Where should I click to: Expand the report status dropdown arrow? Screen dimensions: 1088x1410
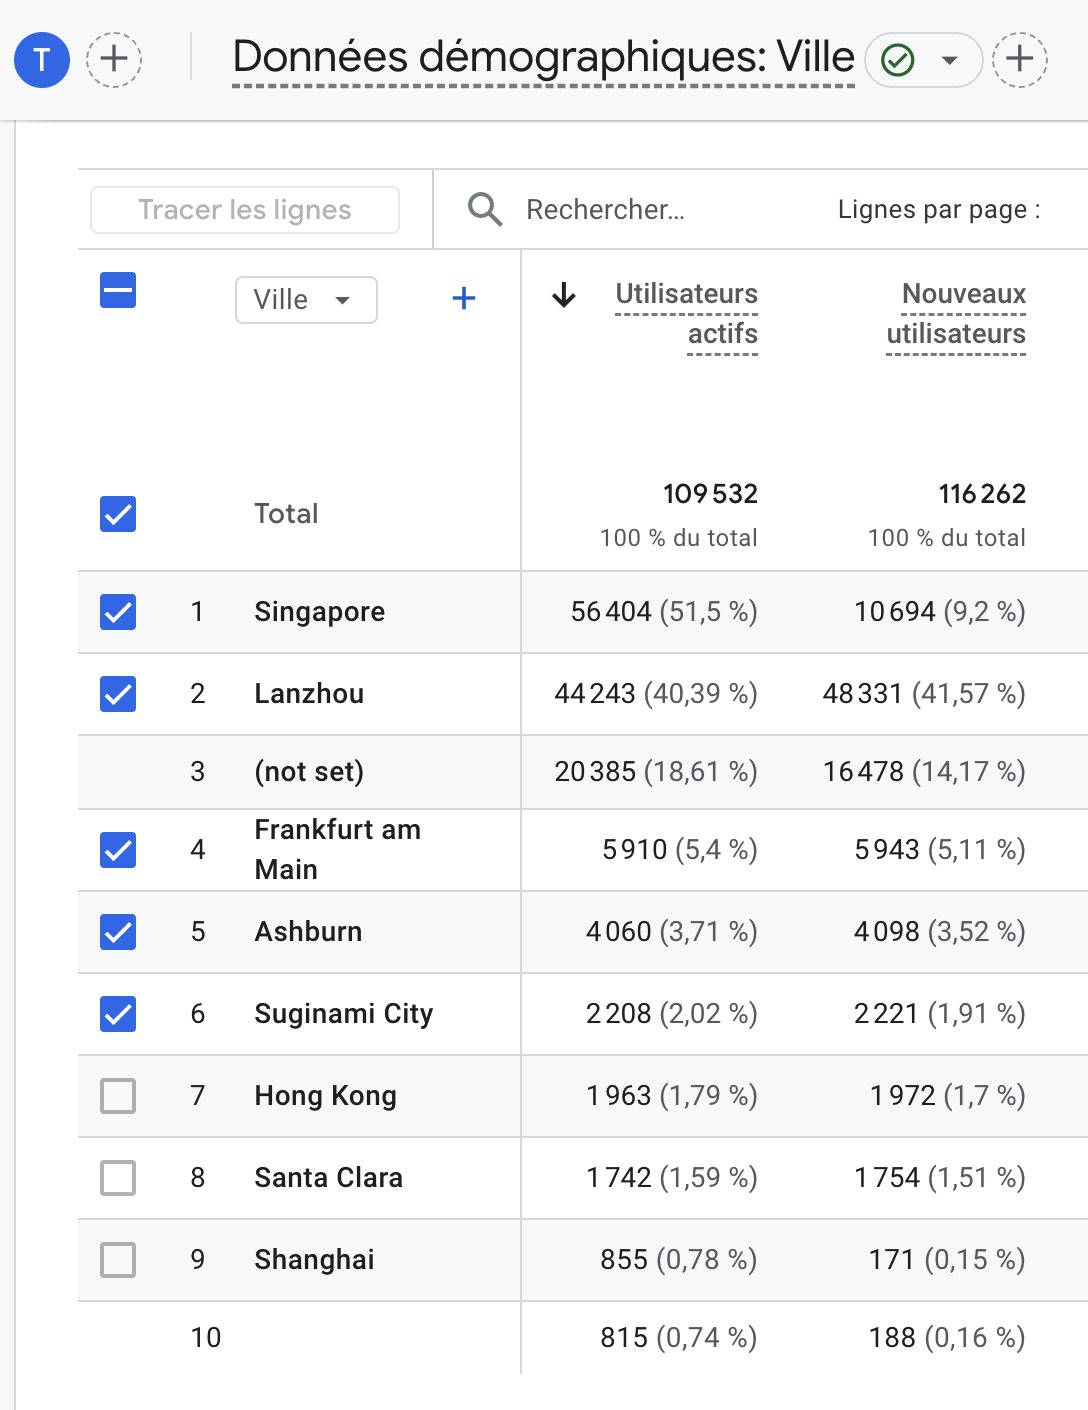point(950,61)
